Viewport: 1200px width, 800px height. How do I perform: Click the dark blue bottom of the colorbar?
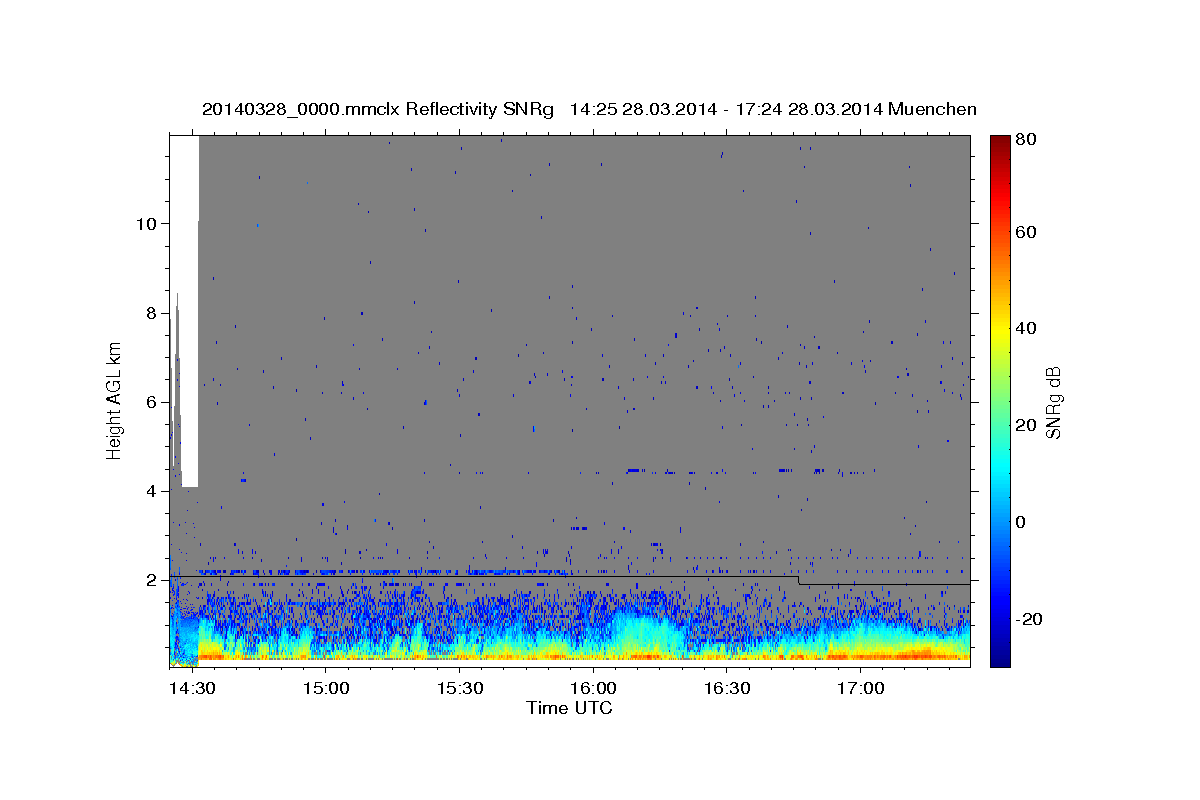point(999,657)
